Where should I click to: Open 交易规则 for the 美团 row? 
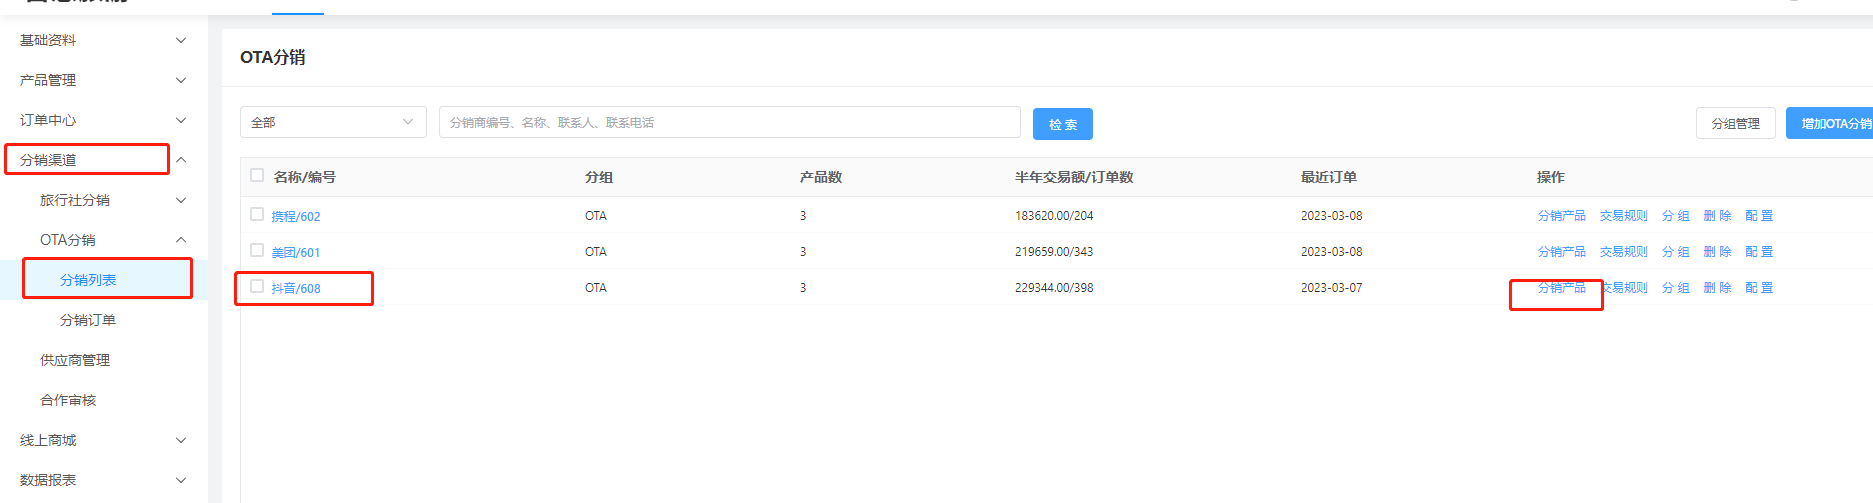pyautogui.click(x=1623, y=252)
